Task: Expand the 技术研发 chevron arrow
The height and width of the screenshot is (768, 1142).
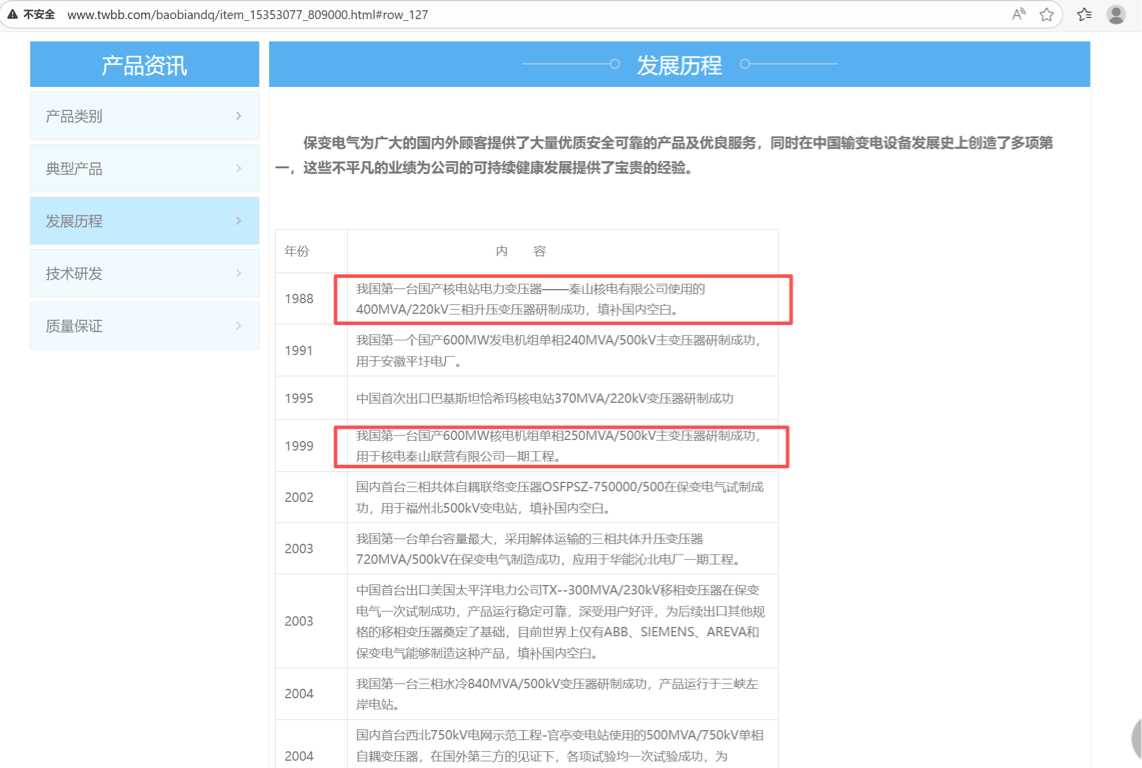Action: [239, 273]
